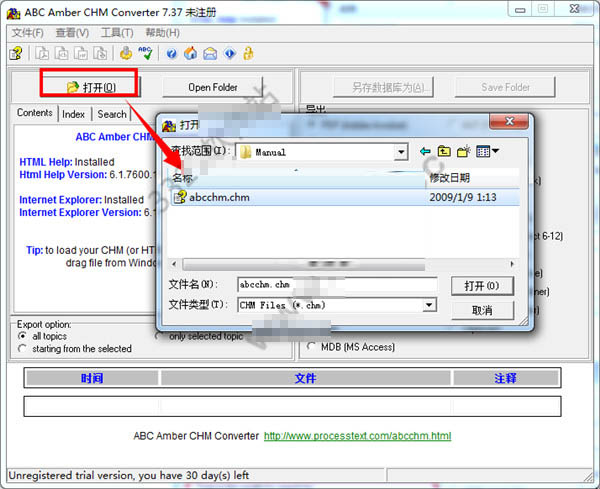Click the 另存数据库为(A) button
Screen dimensions: 600x489
(383, 87)
